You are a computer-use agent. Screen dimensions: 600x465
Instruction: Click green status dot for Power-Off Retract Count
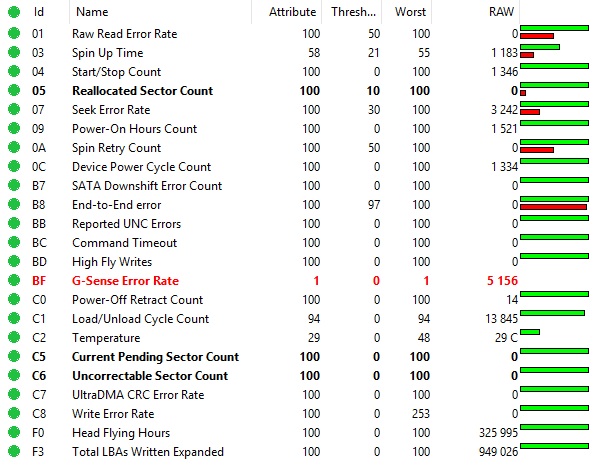[x=14, y=300]
